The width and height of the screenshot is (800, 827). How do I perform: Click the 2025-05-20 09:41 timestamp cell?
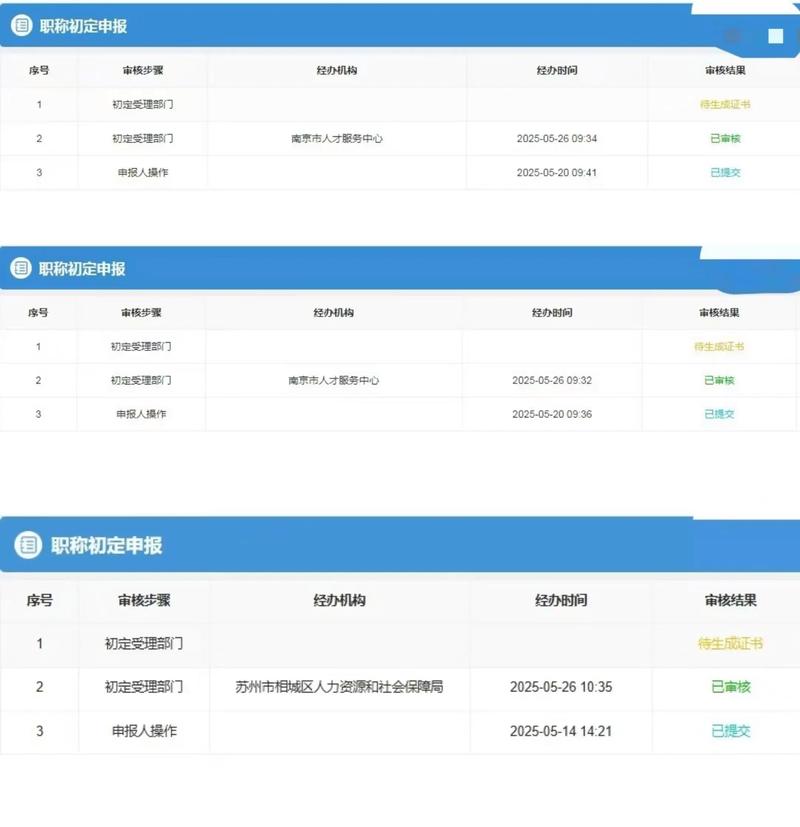point(557,173)
